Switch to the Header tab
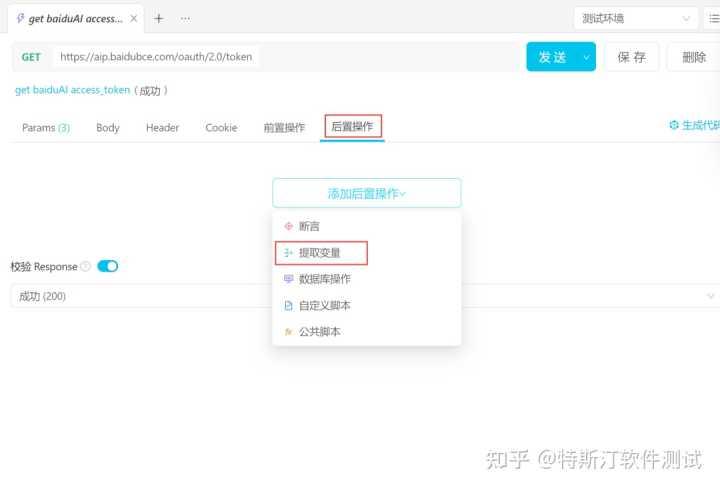 [163, 128]
